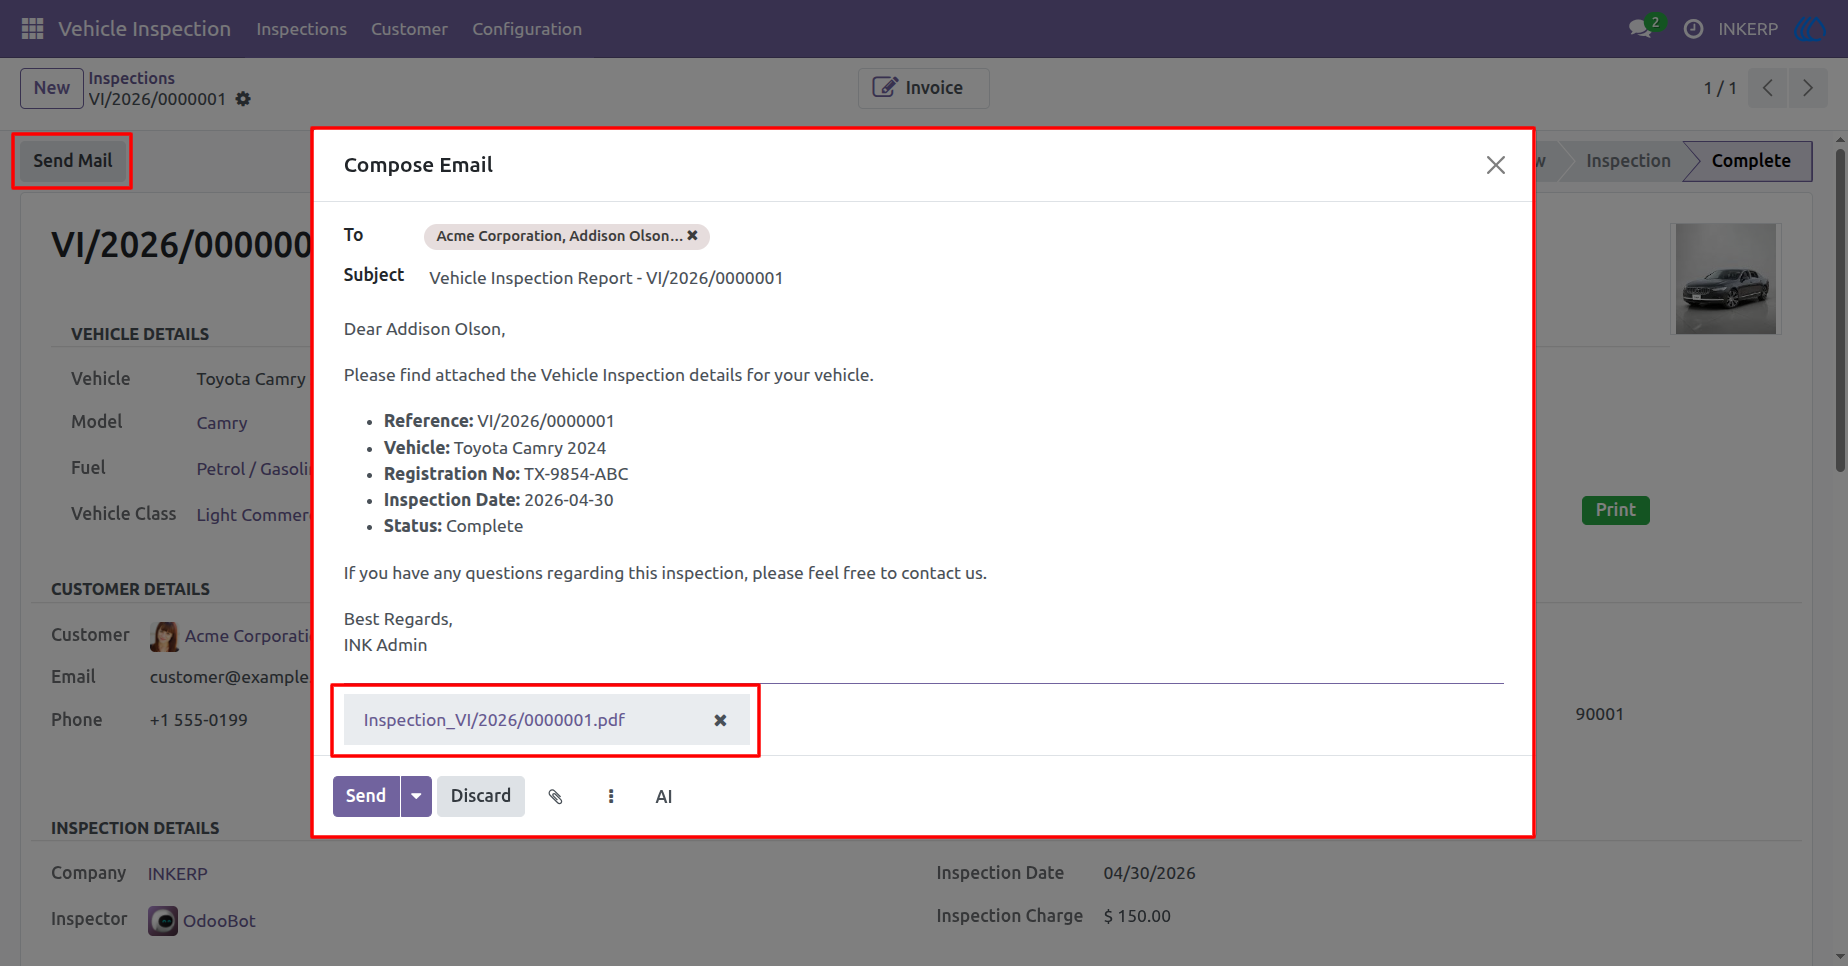Screen dimensions: 1848x966
Task: Select the Inspection status stage
Action: pyautogui.click(x=1627, y=161)
